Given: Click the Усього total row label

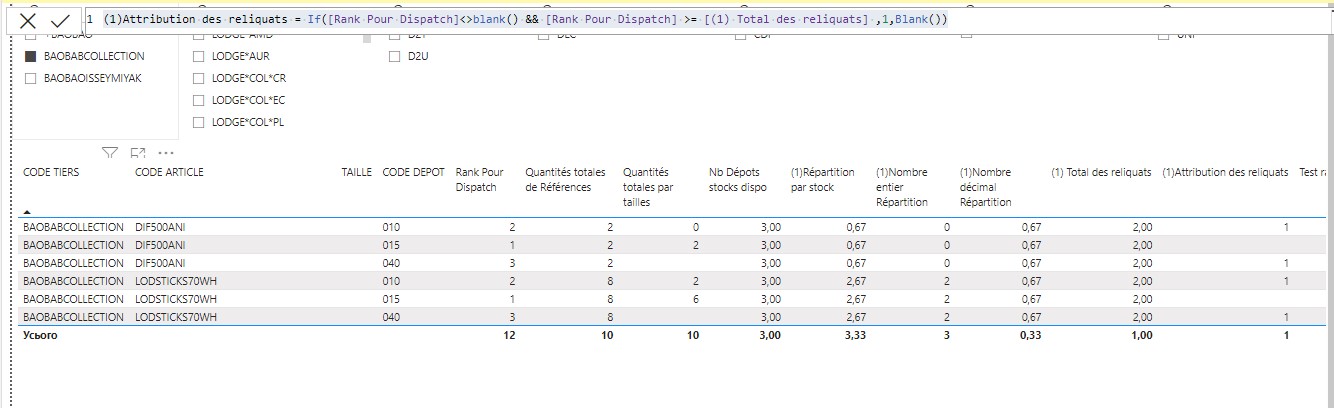Looking at the screenshot, I should (40, 335).
